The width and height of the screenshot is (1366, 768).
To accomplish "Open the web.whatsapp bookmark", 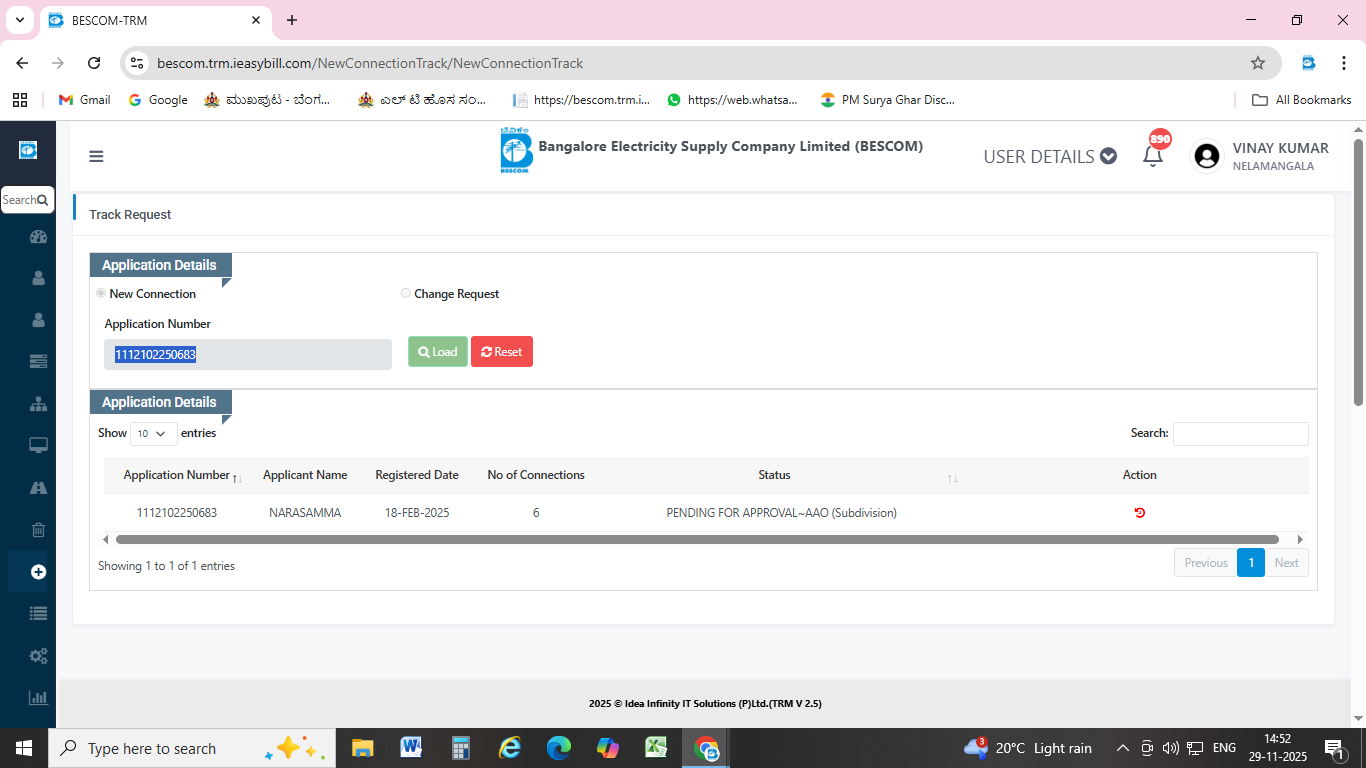I will (x=733, y=100).
